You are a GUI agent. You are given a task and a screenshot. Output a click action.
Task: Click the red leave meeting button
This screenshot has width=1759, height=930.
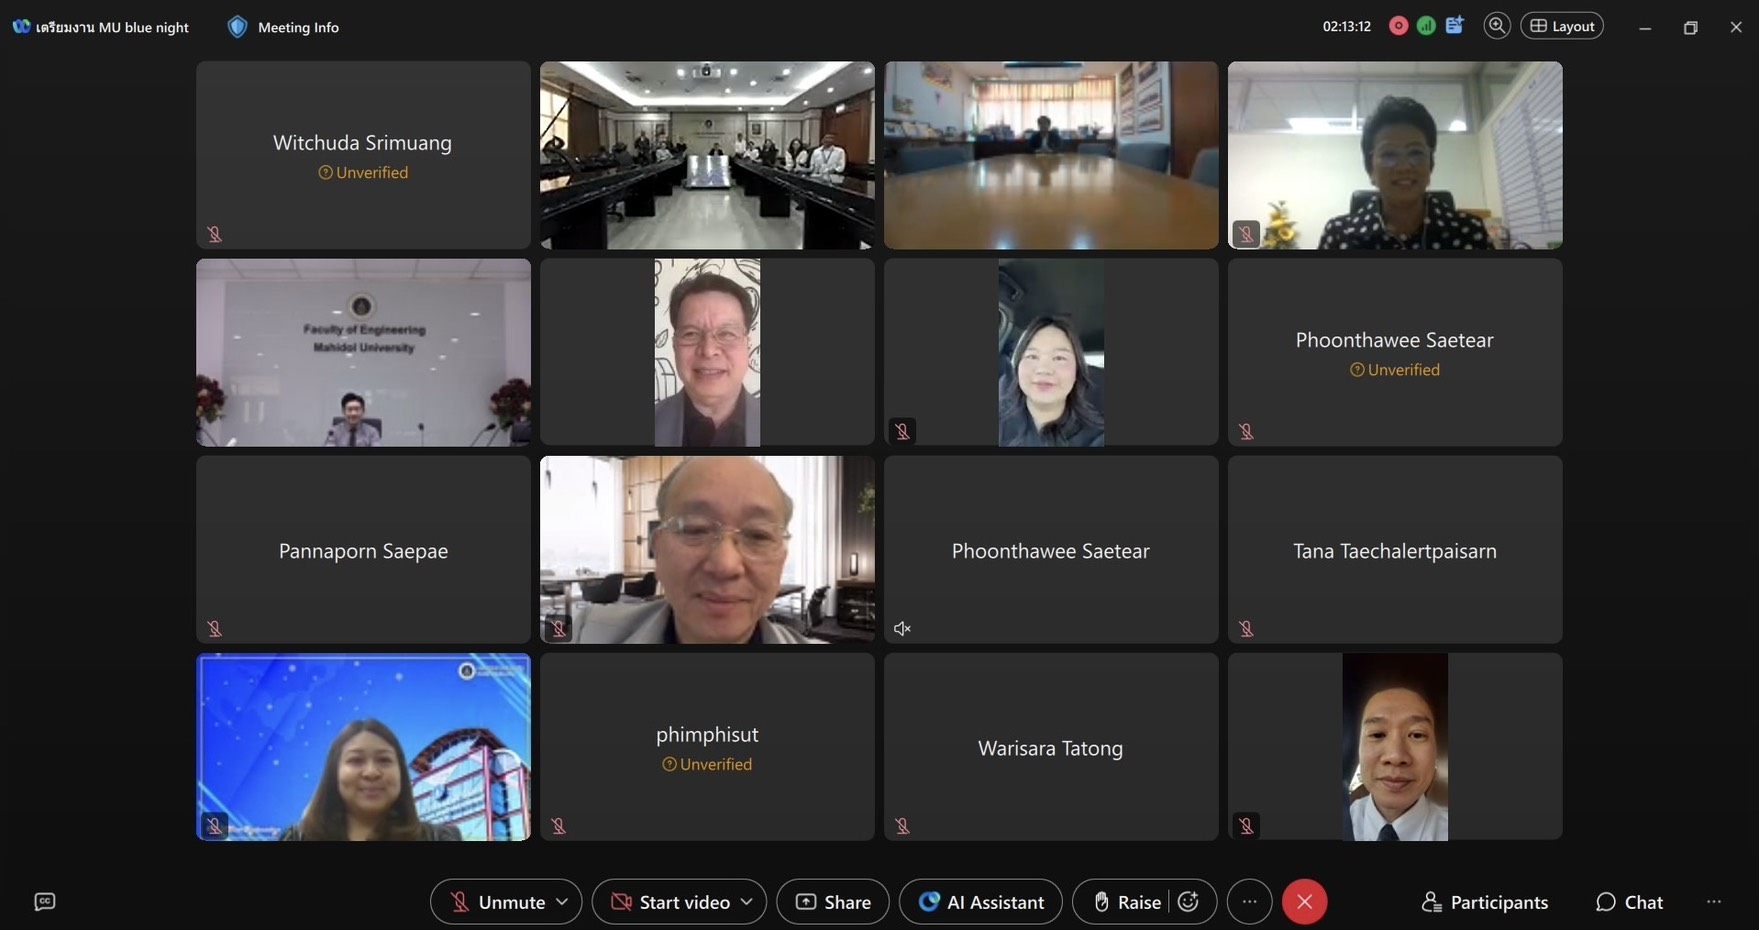pos(1304,902)
